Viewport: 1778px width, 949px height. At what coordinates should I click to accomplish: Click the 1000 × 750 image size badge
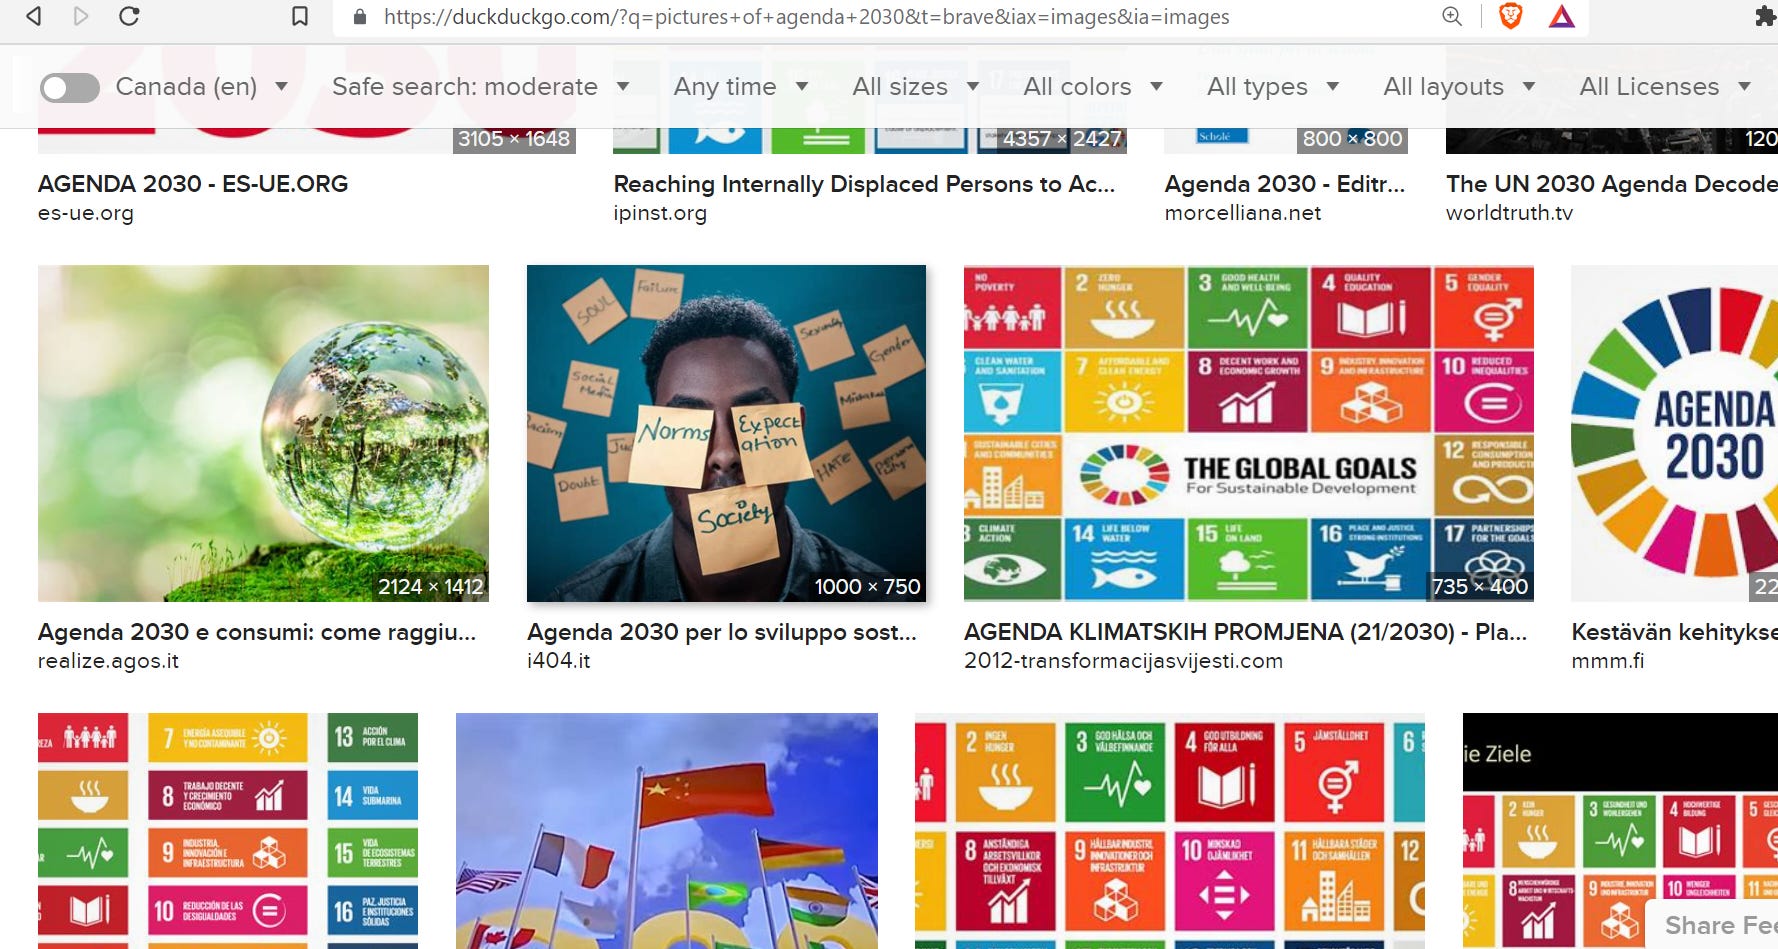pos(867,587)
